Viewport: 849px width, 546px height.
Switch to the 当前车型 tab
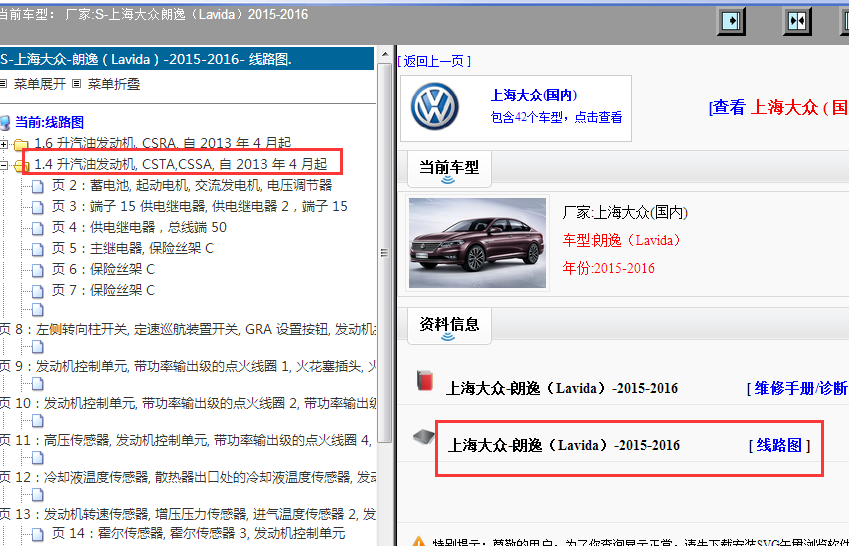tap(449, 168)
